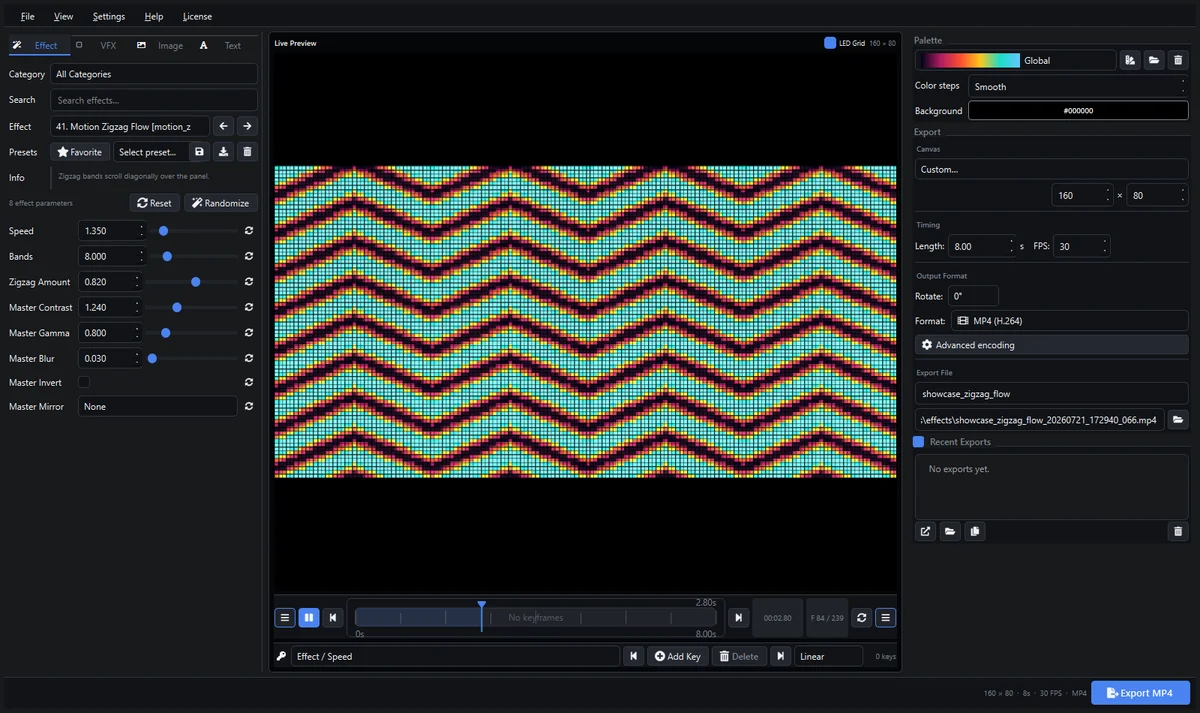Click the palette edit icon beside Global
The width and height of the screenshot is (1200, 713).
tap(1130, 60)
